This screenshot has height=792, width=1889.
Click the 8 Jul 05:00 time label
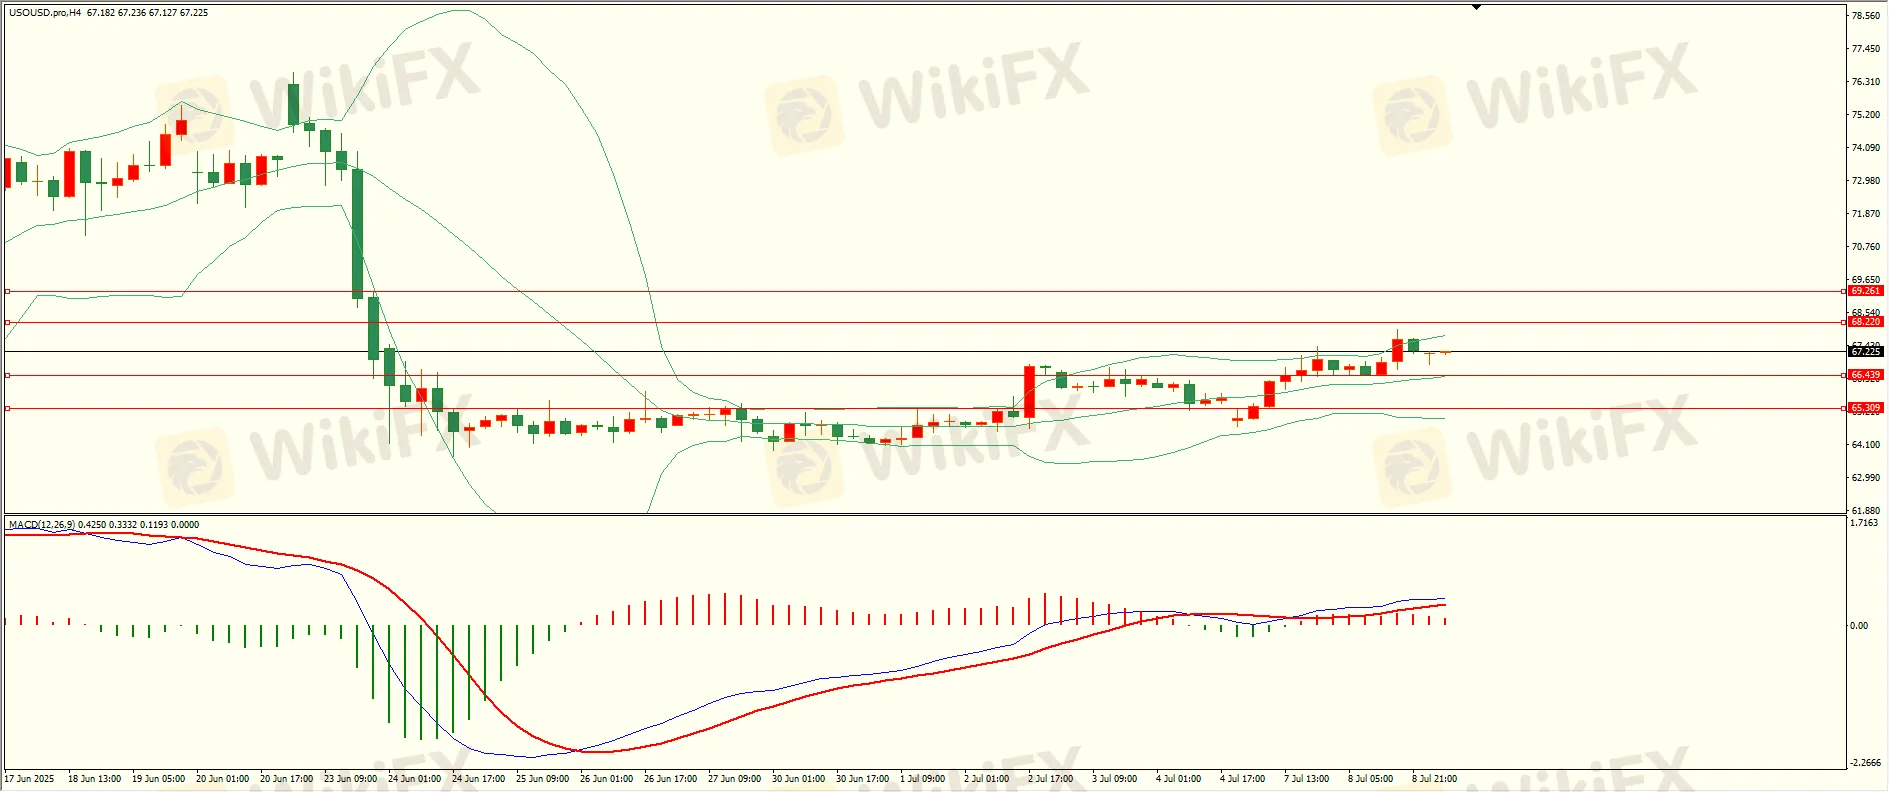tap(1370, 779)
